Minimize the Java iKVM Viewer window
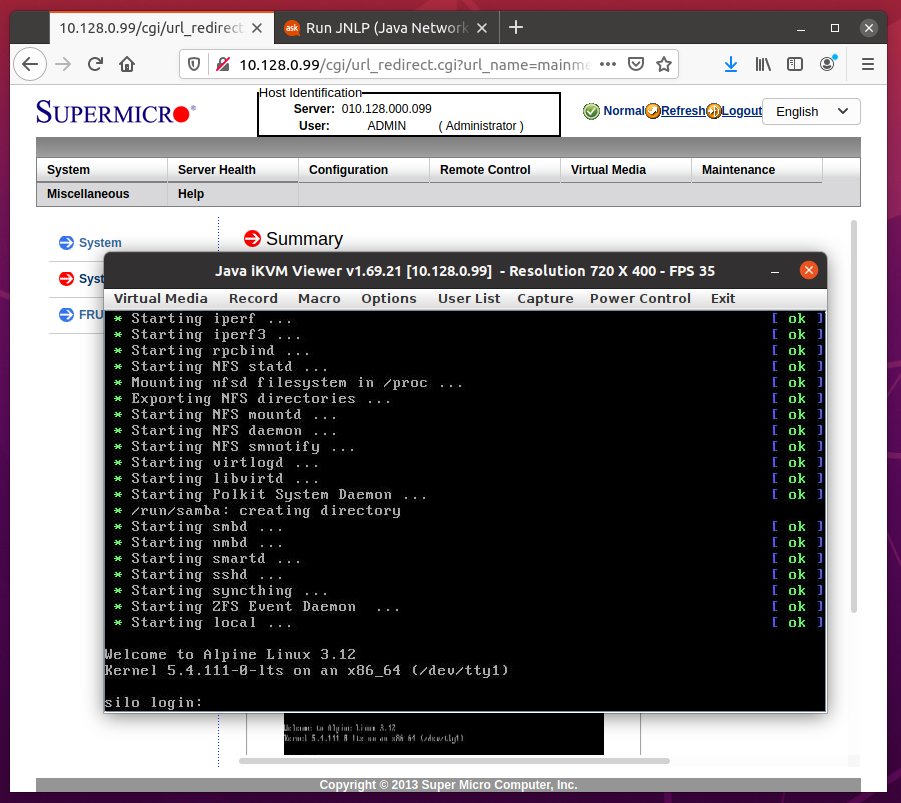Screen dimensions: 901x803 tap(775, 271)
